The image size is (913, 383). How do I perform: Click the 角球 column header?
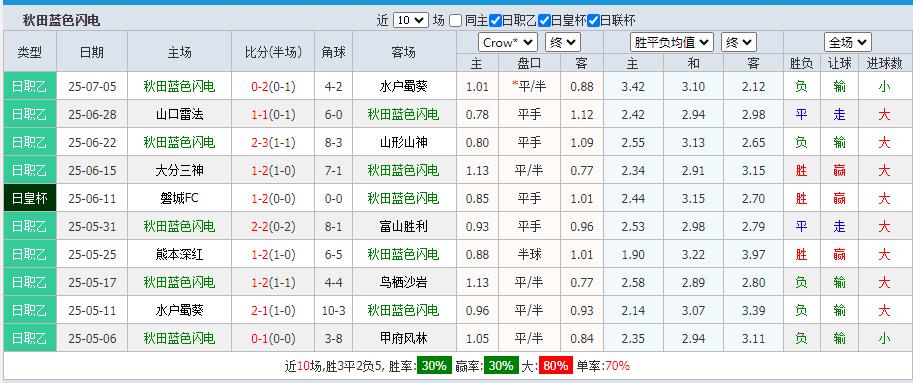[x=334, y=52]
